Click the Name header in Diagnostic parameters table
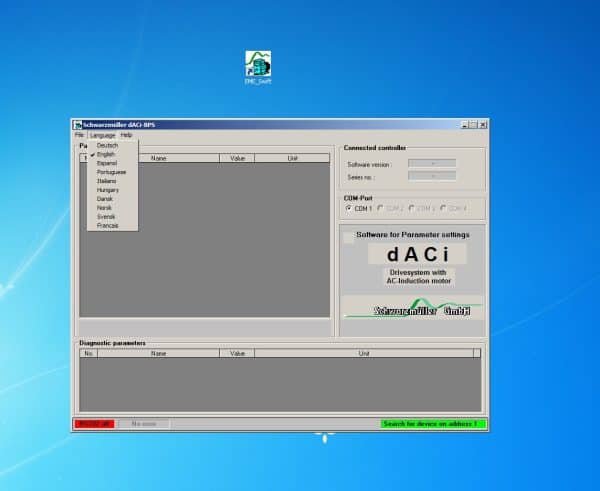 click(159, 353)
